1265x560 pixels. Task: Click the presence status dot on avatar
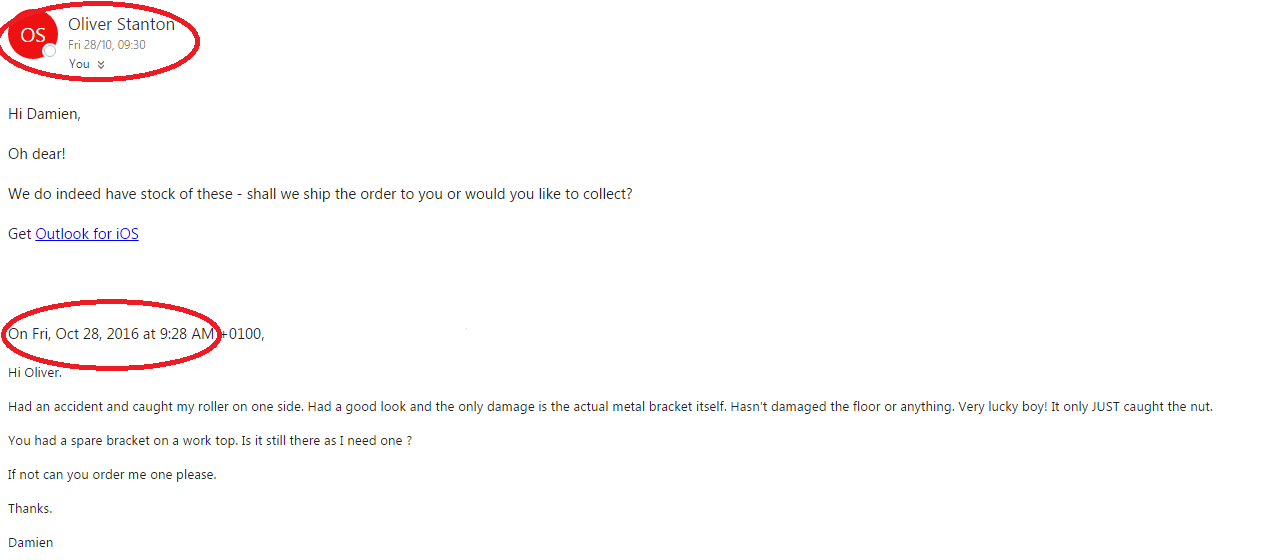pyautogui.click(x=49, y=51)
